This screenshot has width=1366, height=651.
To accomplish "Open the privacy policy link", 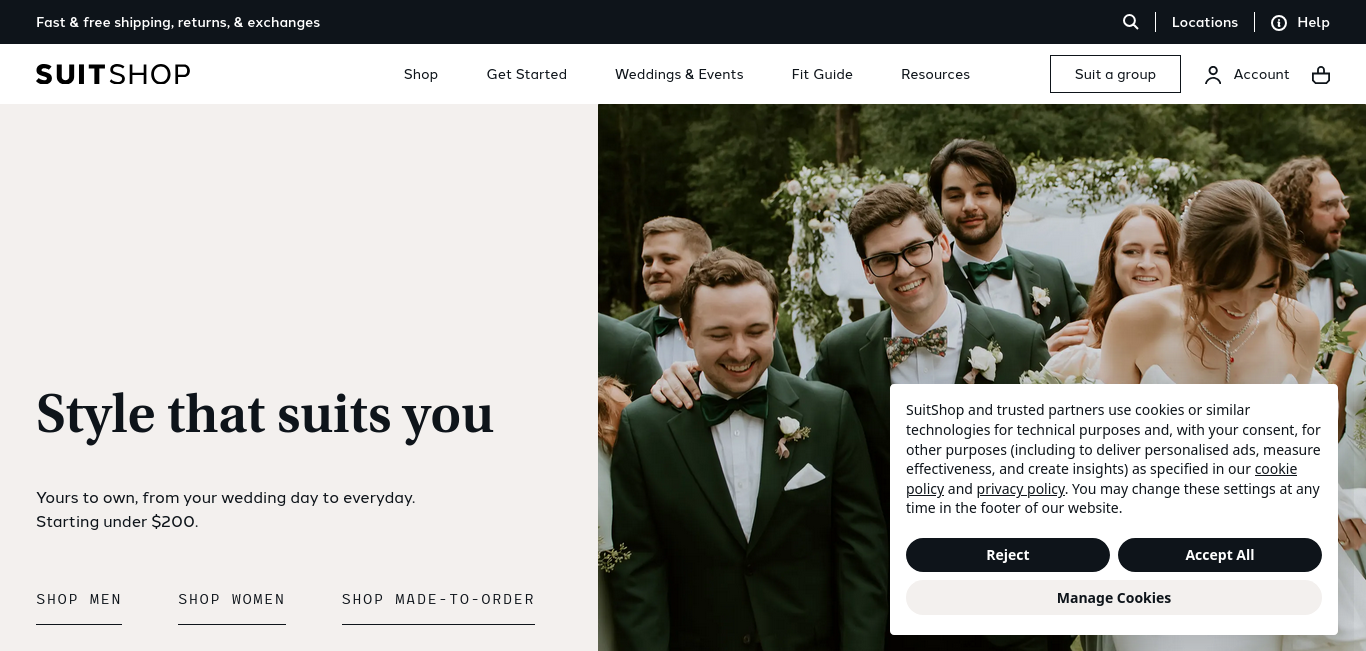I will click(x=1020, y=489).
